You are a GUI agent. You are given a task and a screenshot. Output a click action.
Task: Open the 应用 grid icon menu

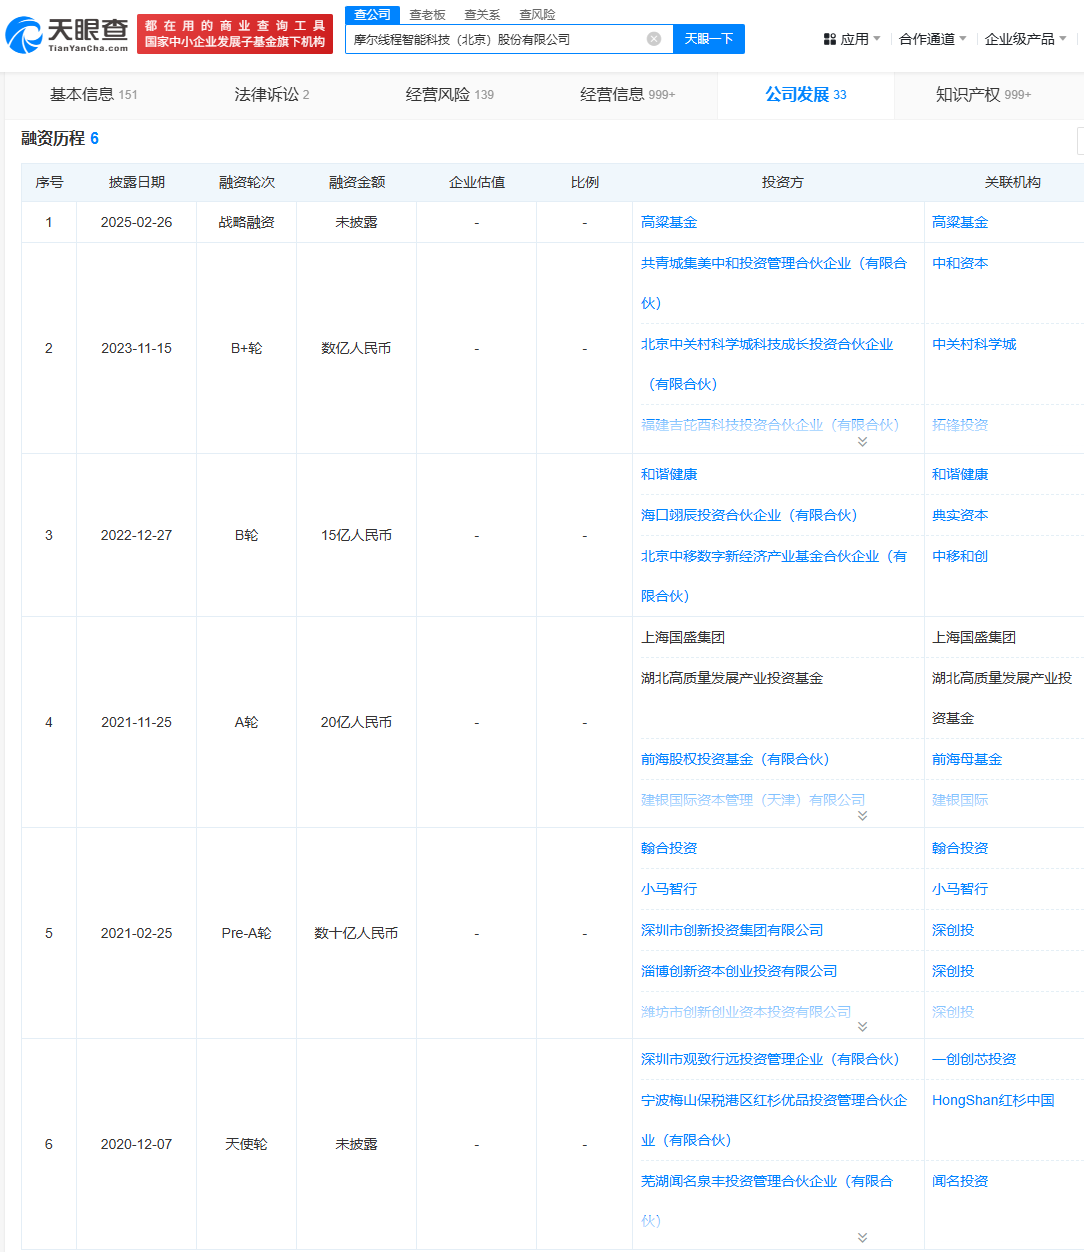pyautogui.click(x=830, y=39)
